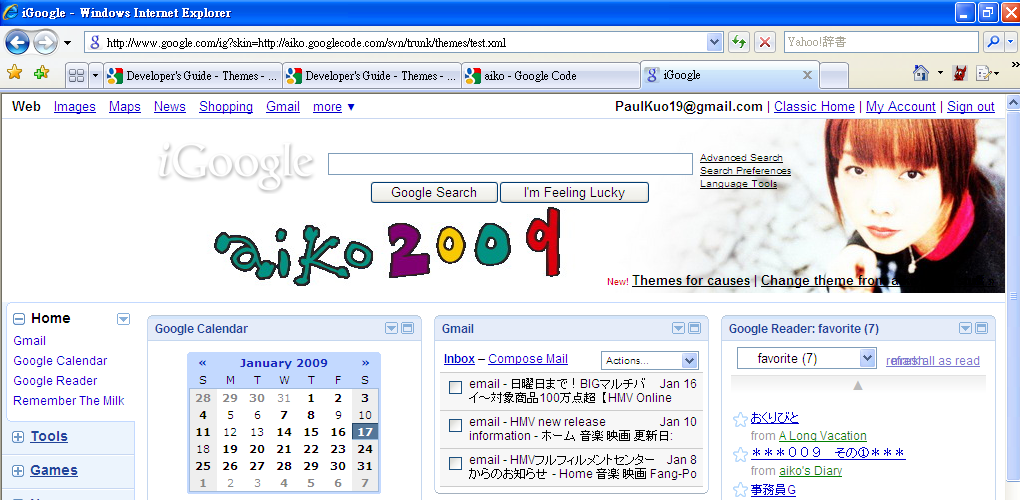Click the URL in the address bar
Image resolution: width=1020 pixels, height=500 pixels.
306,44
